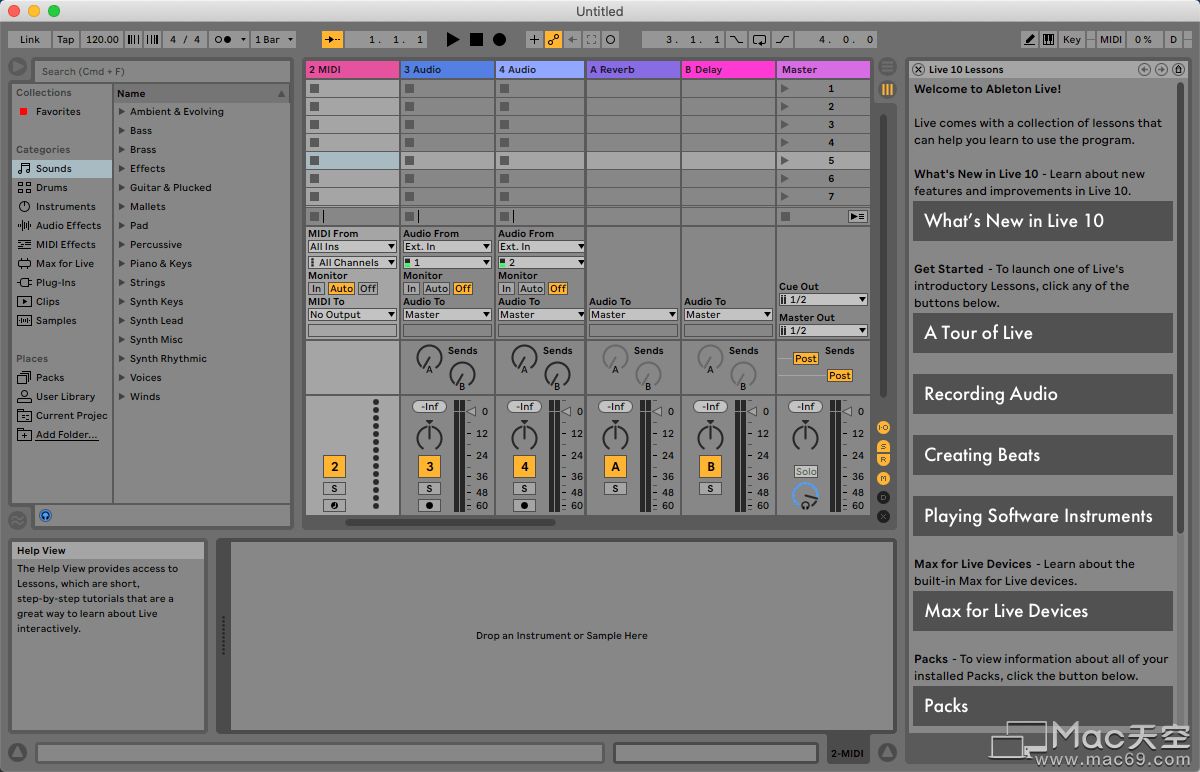The width and height of the screenshot is (1200, 772).
Task: Click the Stop transport button
Action: click(x=476, y=40)
